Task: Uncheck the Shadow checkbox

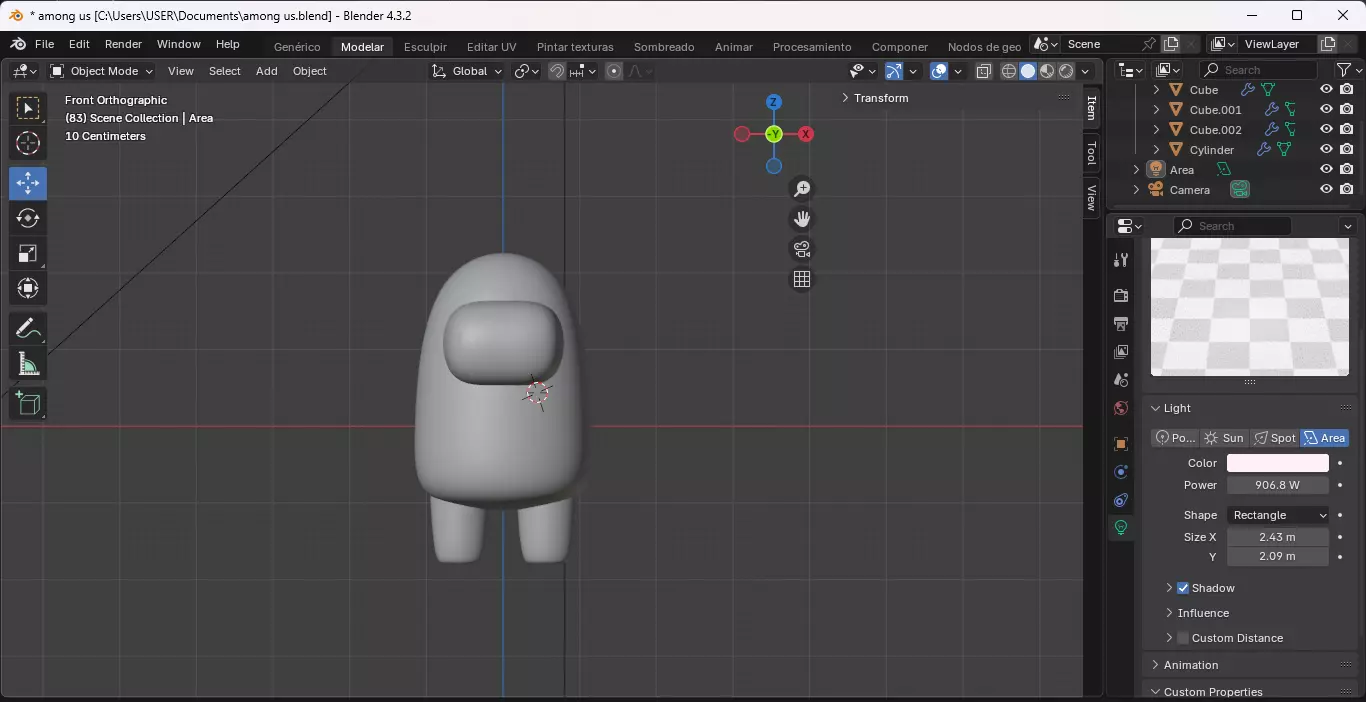Action: click(x=1183, y=588)
